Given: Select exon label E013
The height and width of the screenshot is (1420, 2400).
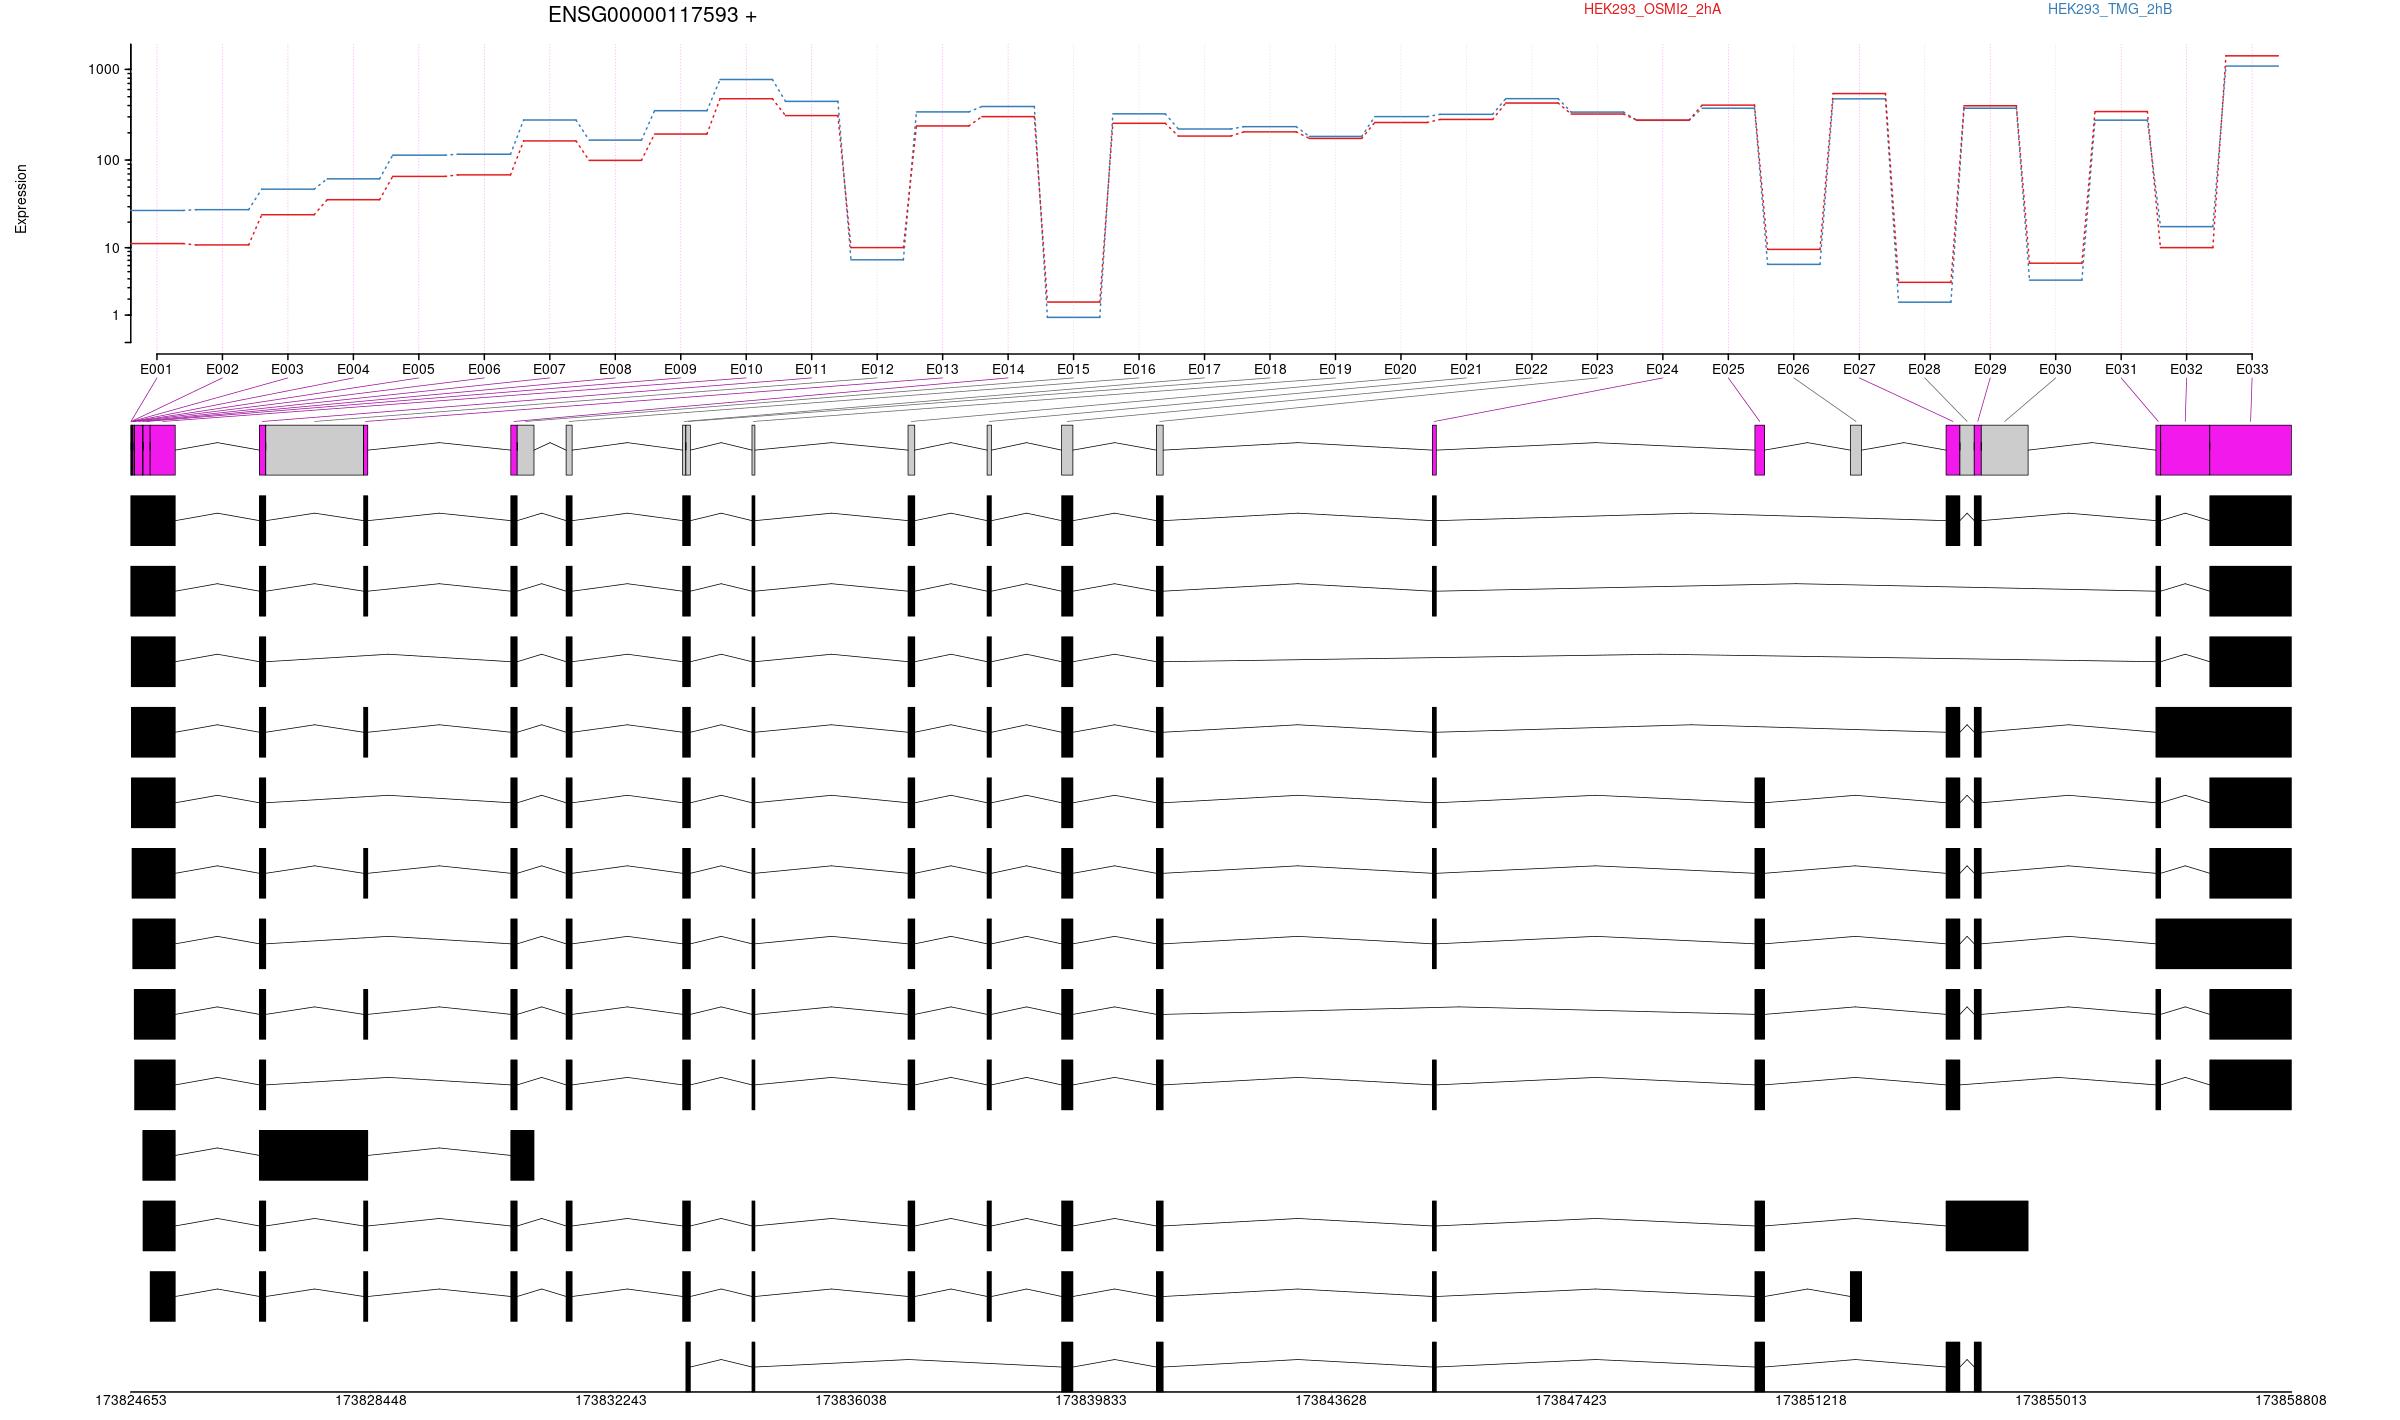Looking at the screenshot, I should 942,369.
